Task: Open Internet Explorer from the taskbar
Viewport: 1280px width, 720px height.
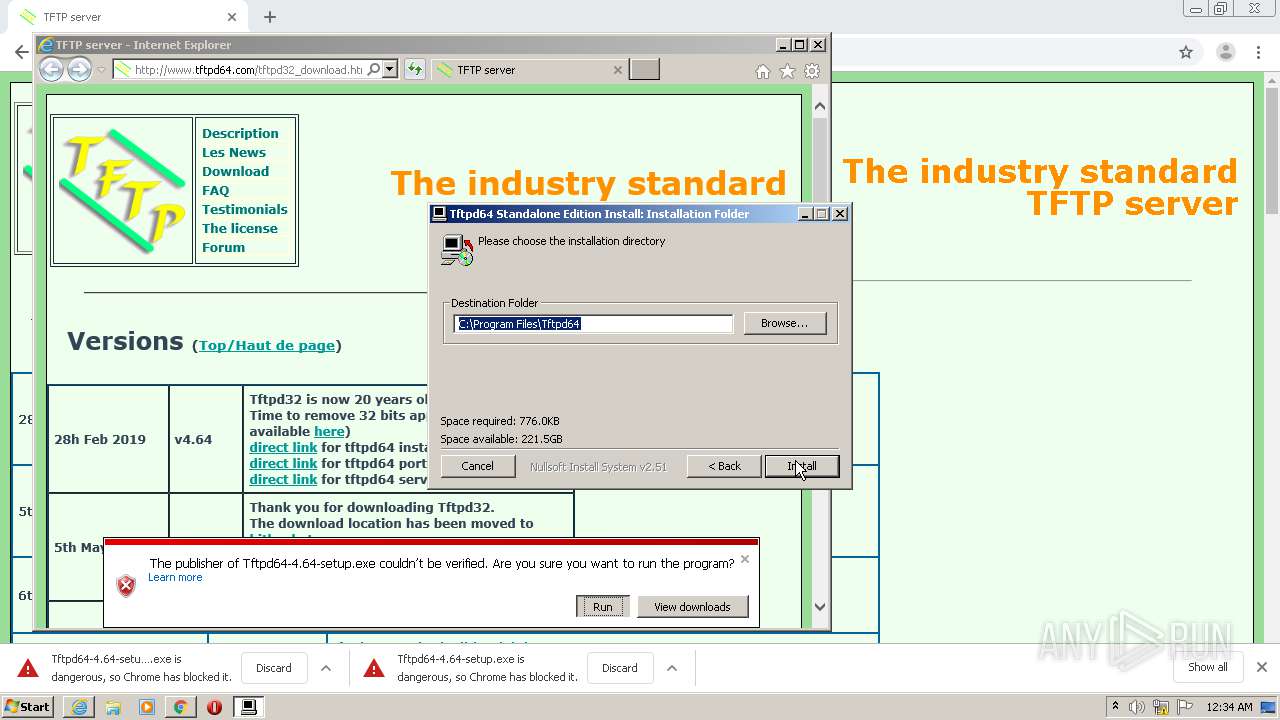Action: click(79, 707)
